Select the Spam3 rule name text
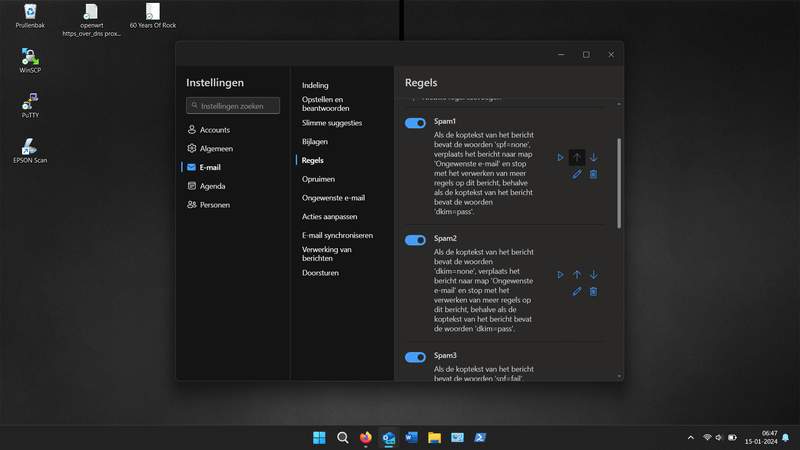The height and width of the screenshot is (450, 800). 445,356
